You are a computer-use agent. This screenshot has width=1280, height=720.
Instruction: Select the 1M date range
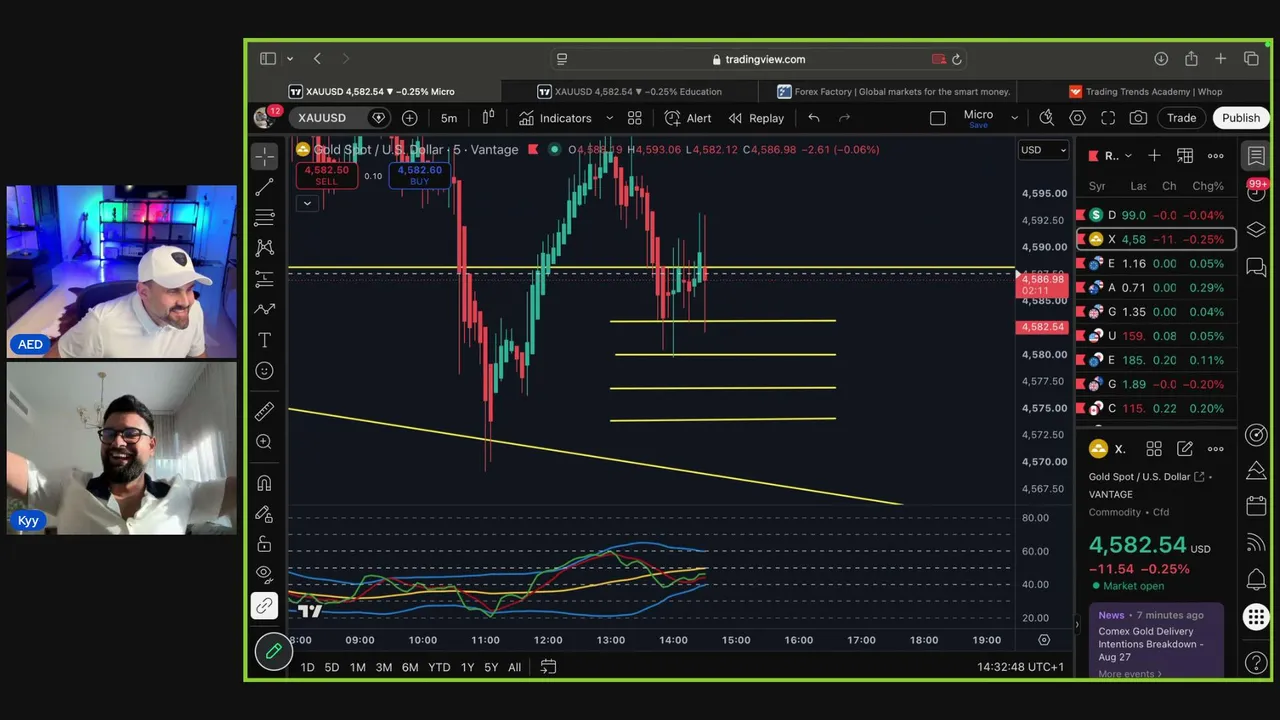pyautogui.click(x=357, y=667)
